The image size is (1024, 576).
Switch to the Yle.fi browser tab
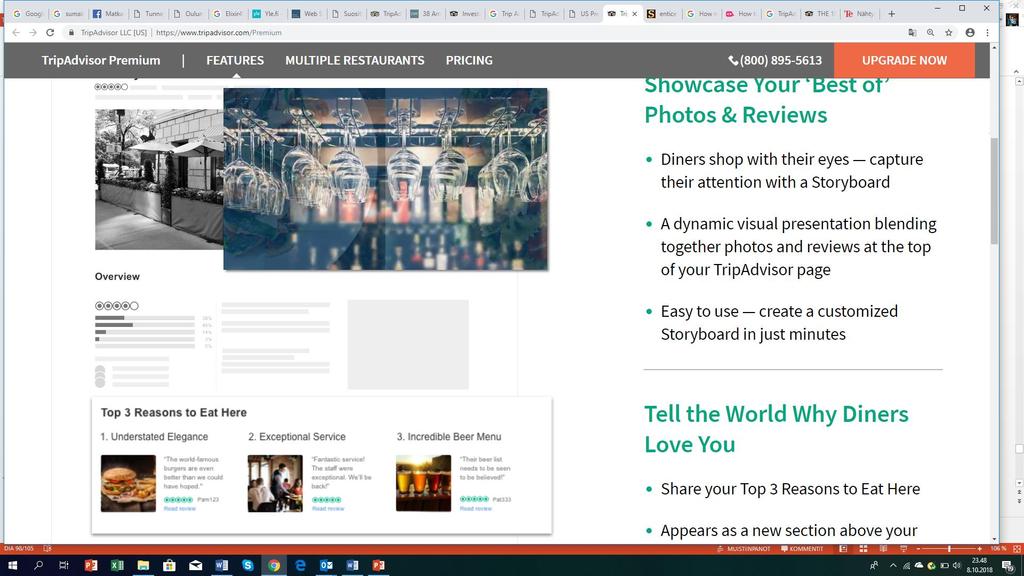point(266,13)
